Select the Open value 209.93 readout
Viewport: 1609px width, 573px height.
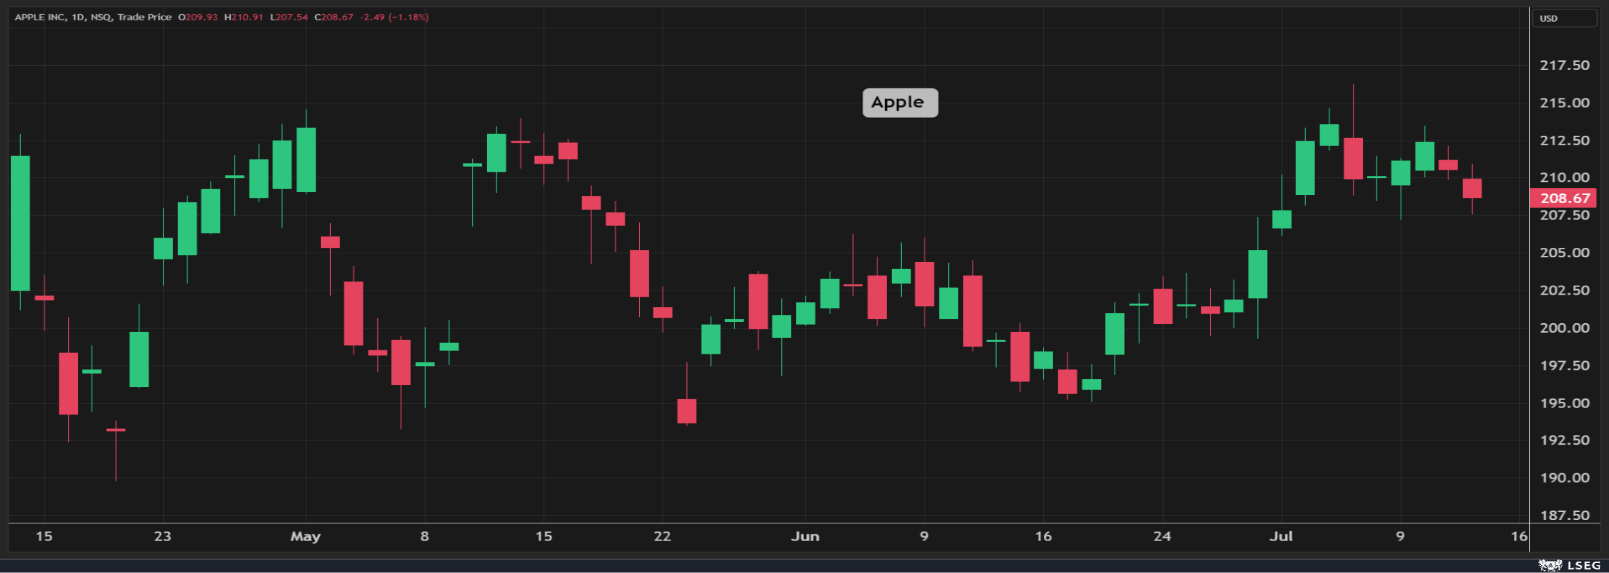pos(198,17)
